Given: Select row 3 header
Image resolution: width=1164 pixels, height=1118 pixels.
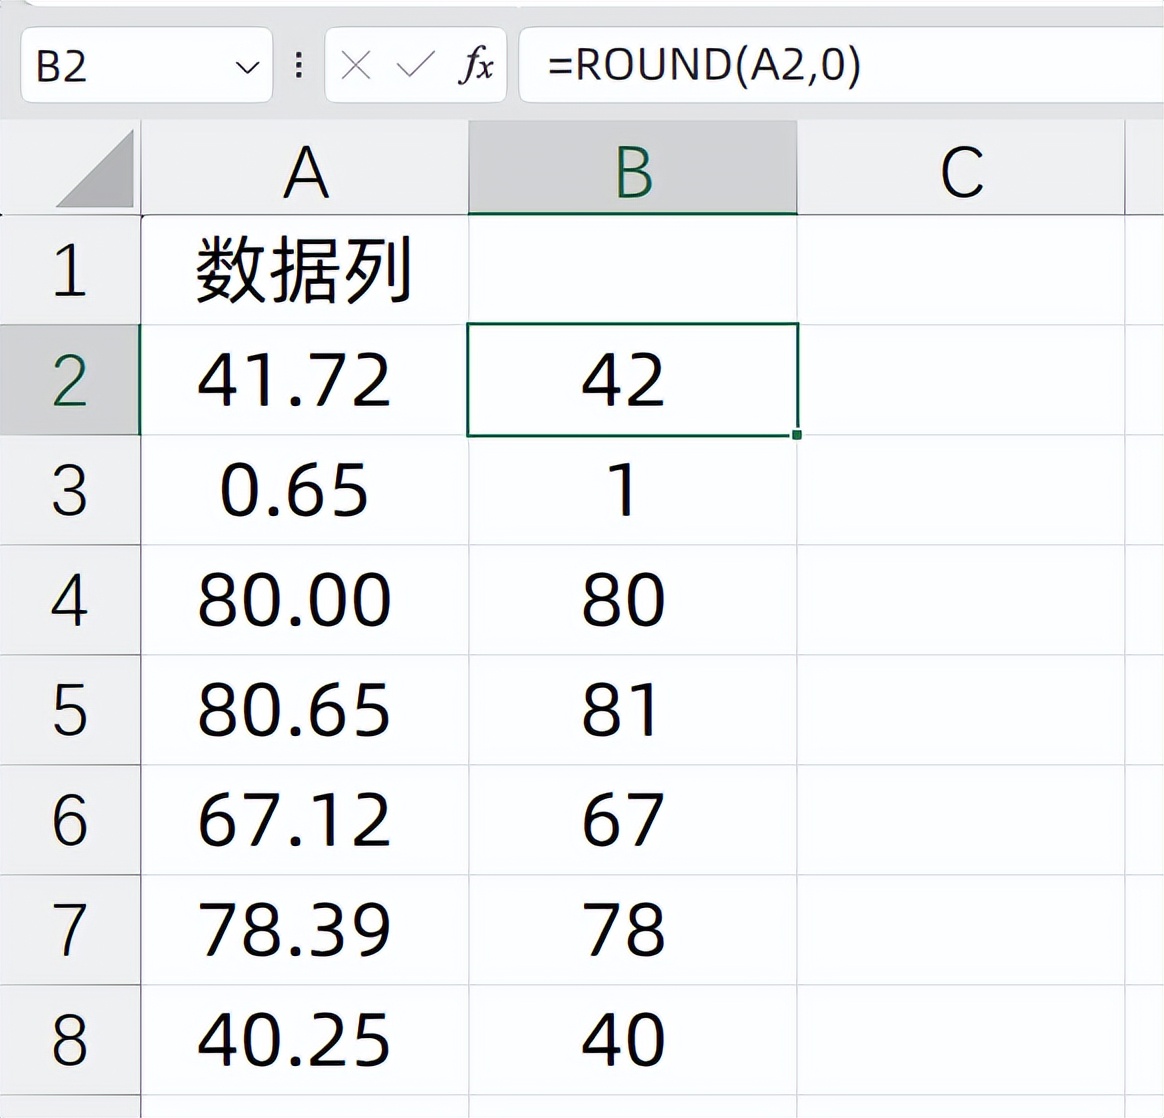Looking at the screenshot, I should 70,490.
